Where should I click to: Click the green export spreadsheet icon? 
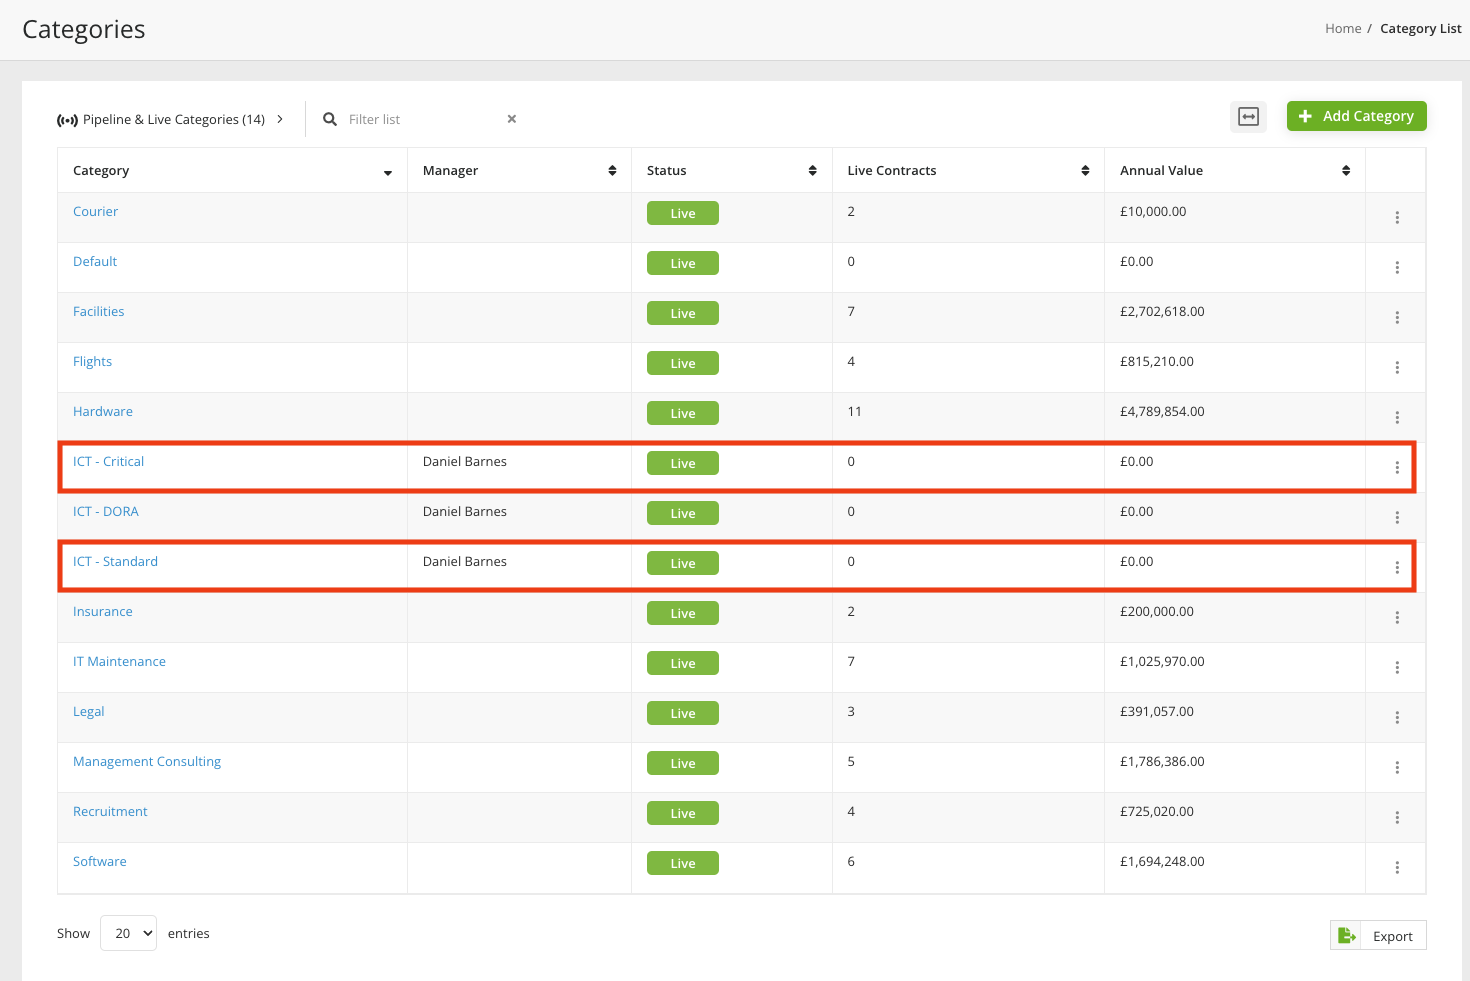[x=1344, y=934]
